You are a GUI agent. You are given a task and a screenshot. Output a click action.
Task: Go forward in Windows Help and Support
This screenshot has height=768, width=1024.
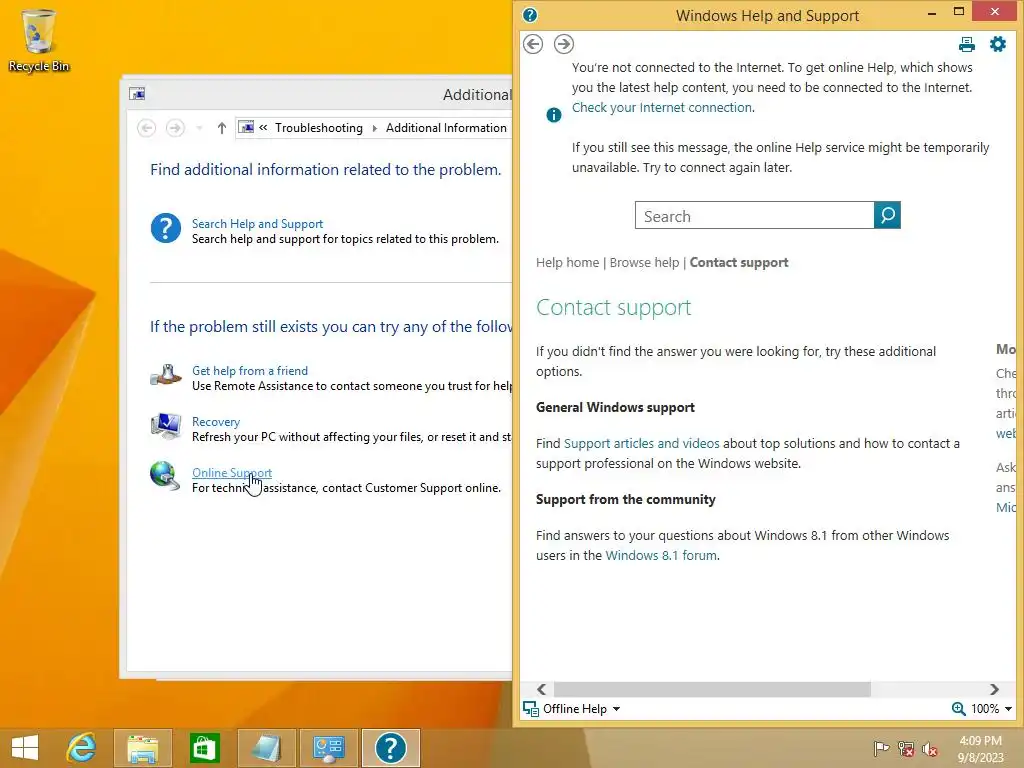pos(564,44)
